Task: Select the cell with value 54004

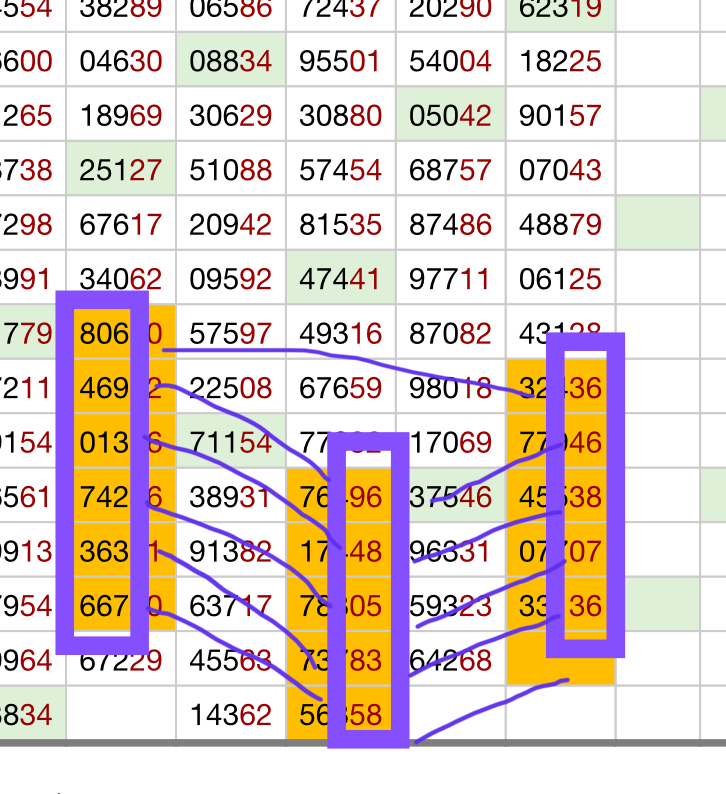Action: click(451, 62)
